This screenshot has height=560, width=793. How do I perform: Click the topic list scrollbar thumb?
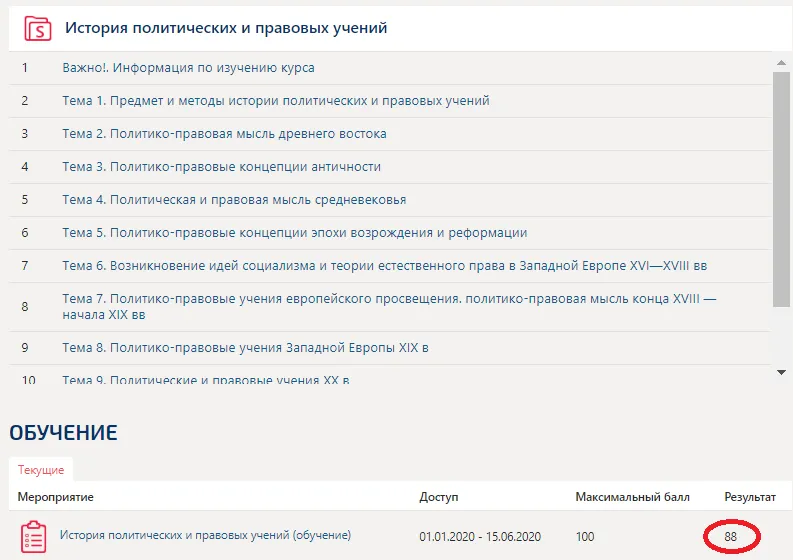coord(781,190)
